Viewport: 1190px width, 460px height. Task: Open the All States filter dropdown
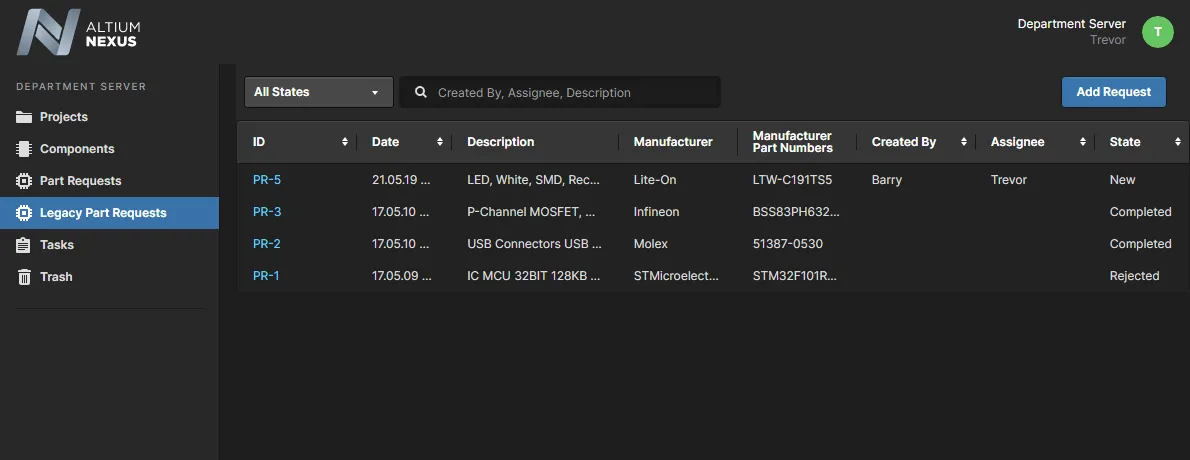(x=318, y=92)
